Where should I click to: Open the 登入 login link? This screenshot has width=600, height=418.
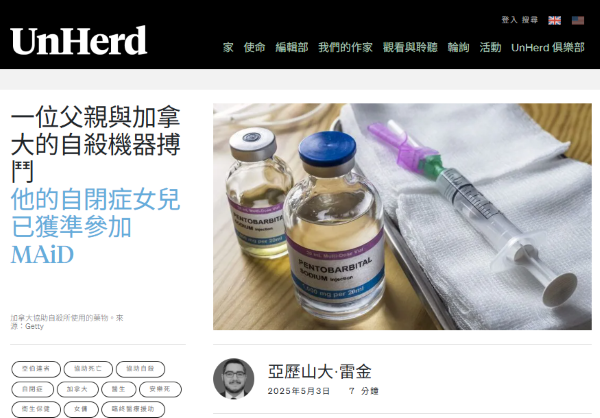[x=509, y=20]
